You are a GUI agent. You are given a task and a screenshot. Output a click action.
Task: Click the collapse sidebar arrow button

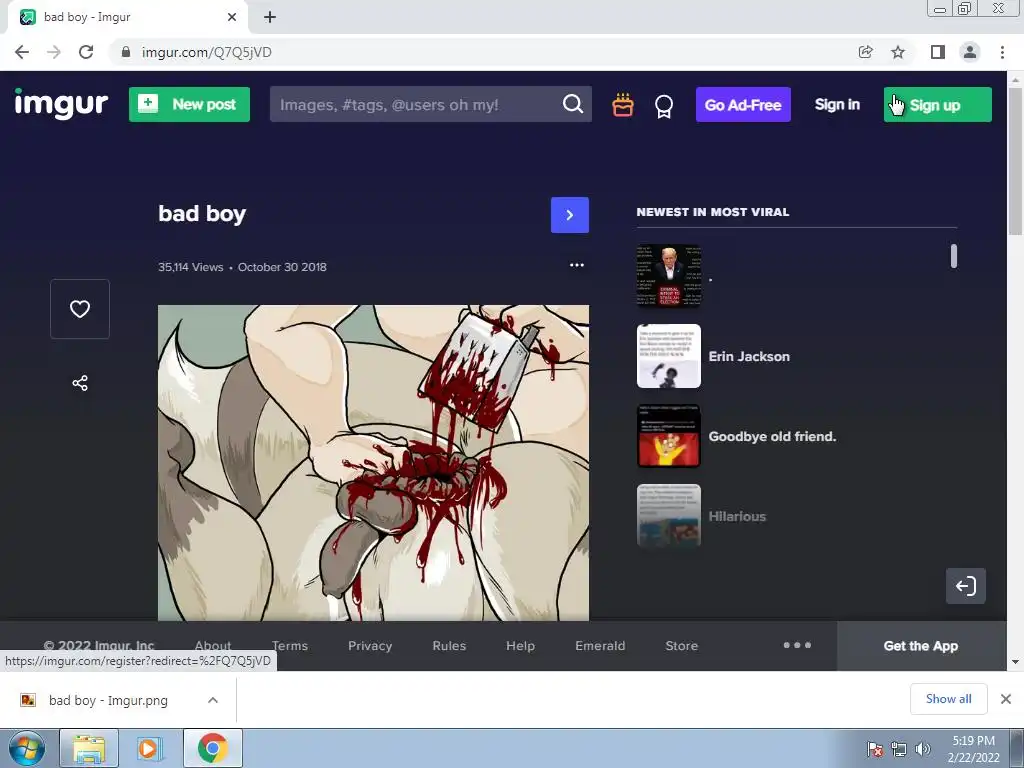pyautogui.click(x=965, y=586)
